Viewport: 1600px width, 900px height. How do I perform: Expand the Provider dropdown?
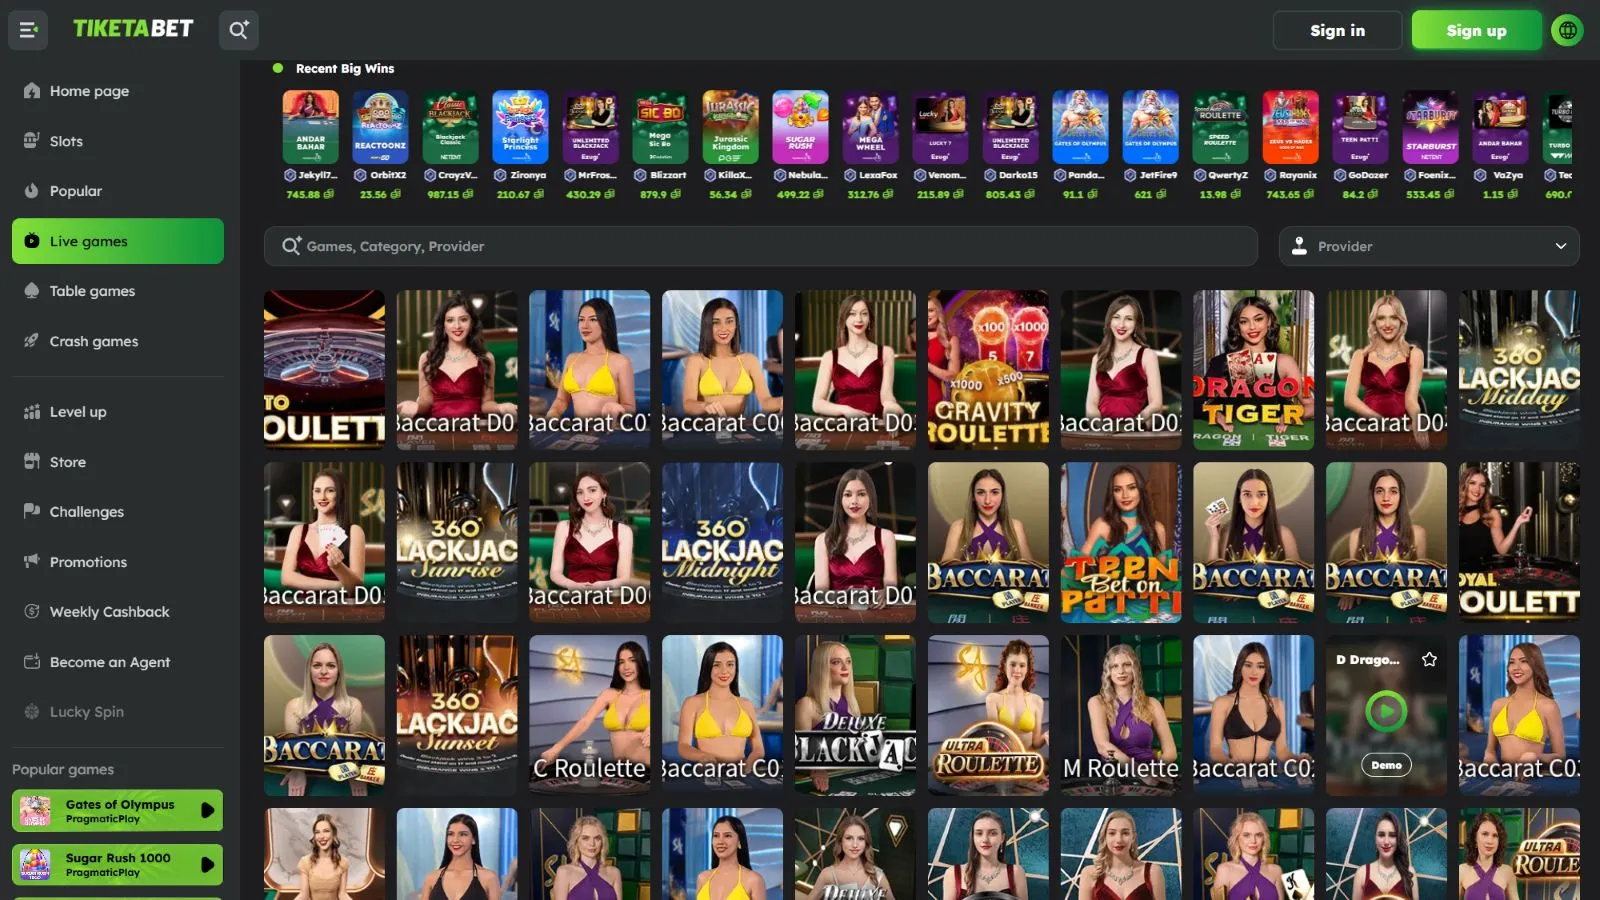pos(1429,246)
